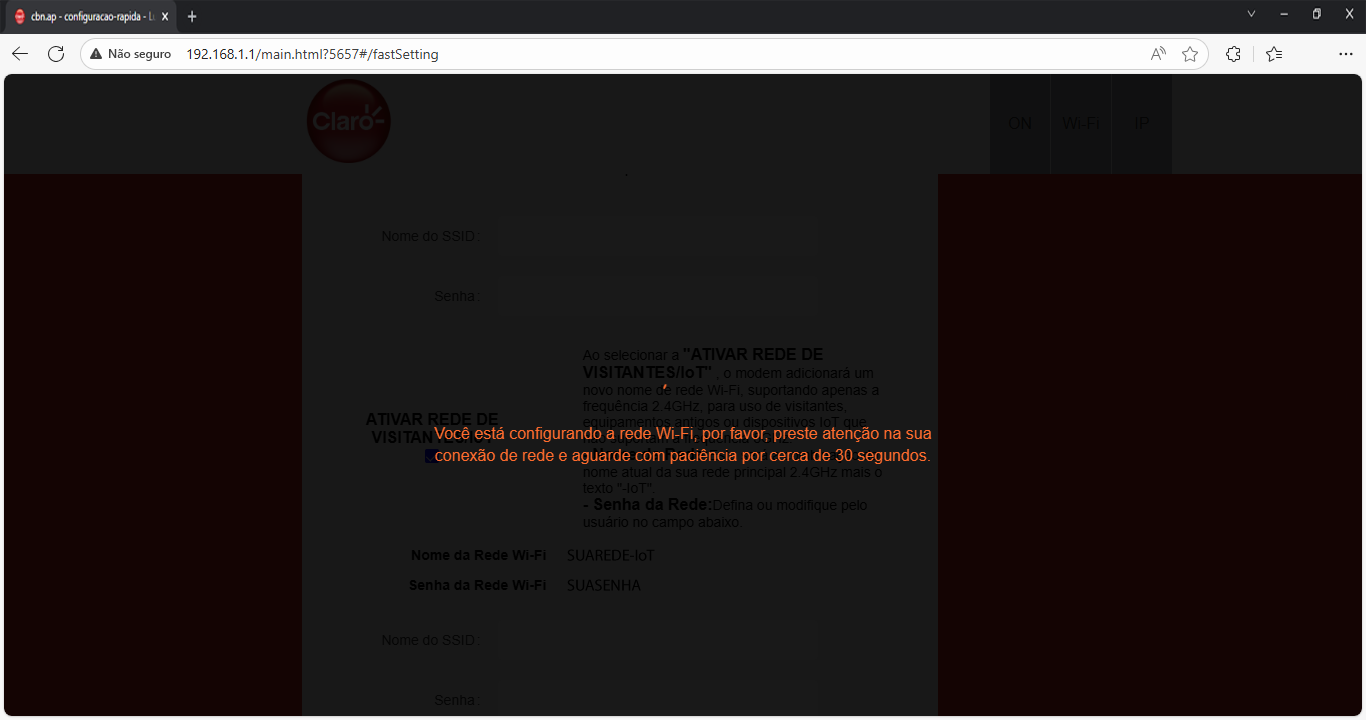Image resolution: width=1366 pixels, height=720 pixels.
Task: Minimize the browser window
Action: (x=1284, y=14)
